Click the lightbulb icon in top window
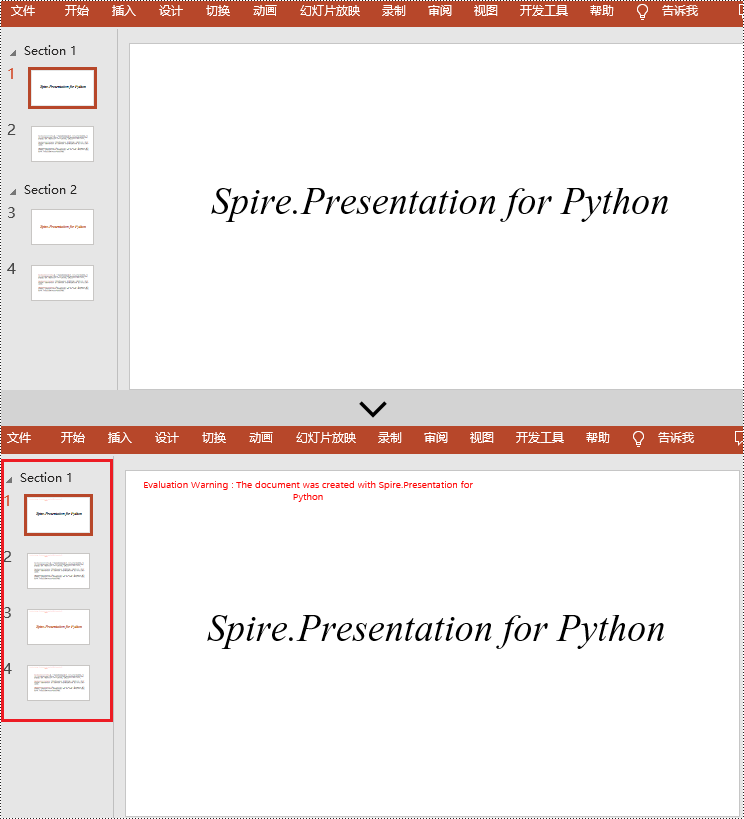 pyautogui.click(x=642, y=11)
